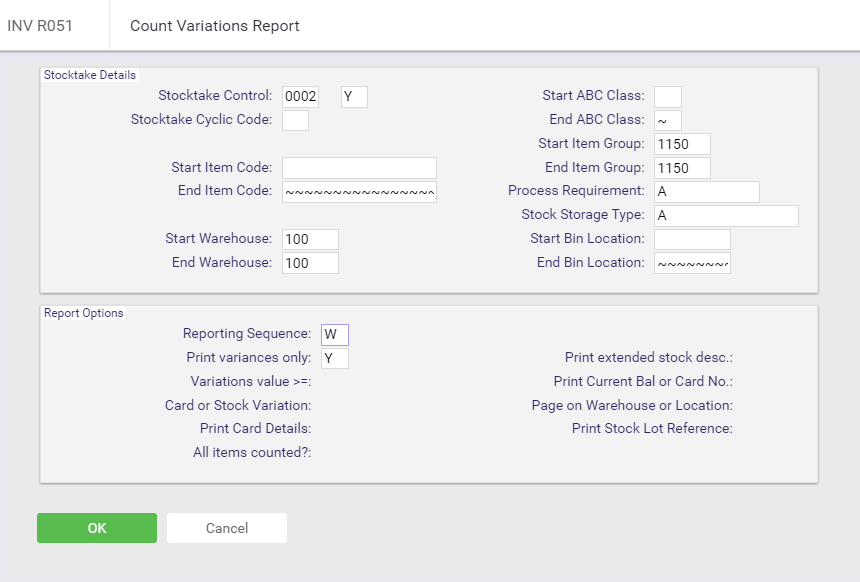860x582 pixels.
Task: Select the End Item Code field
Action: [x=359, y=192]
